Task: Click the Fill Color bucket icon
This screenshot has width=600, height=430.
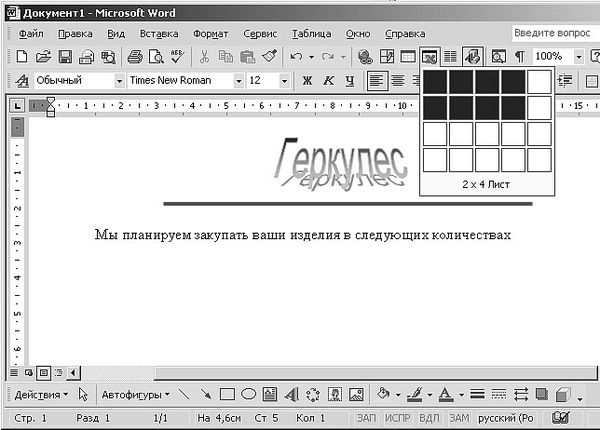Action: 383,394
